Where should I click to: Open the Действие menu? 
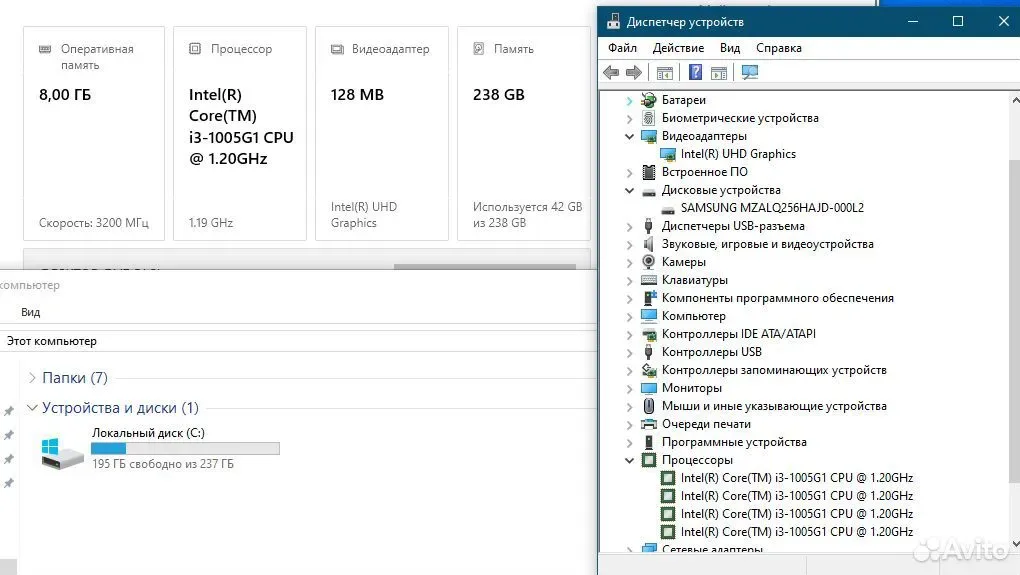click(x=678, y=48)
